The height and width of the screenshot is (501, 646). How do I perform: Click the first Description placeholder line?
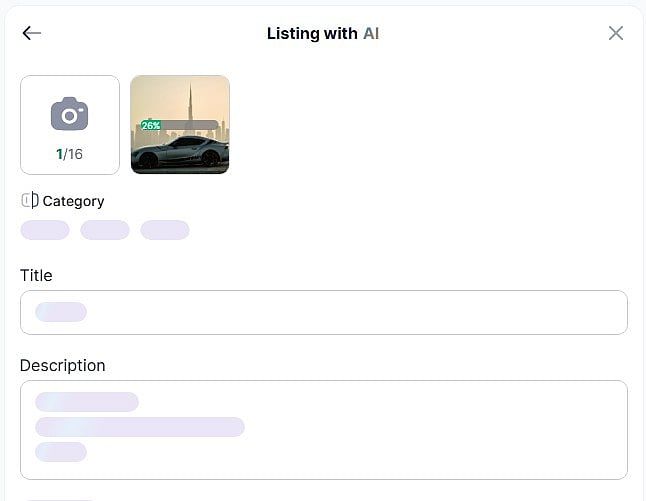tap(87, 402)
